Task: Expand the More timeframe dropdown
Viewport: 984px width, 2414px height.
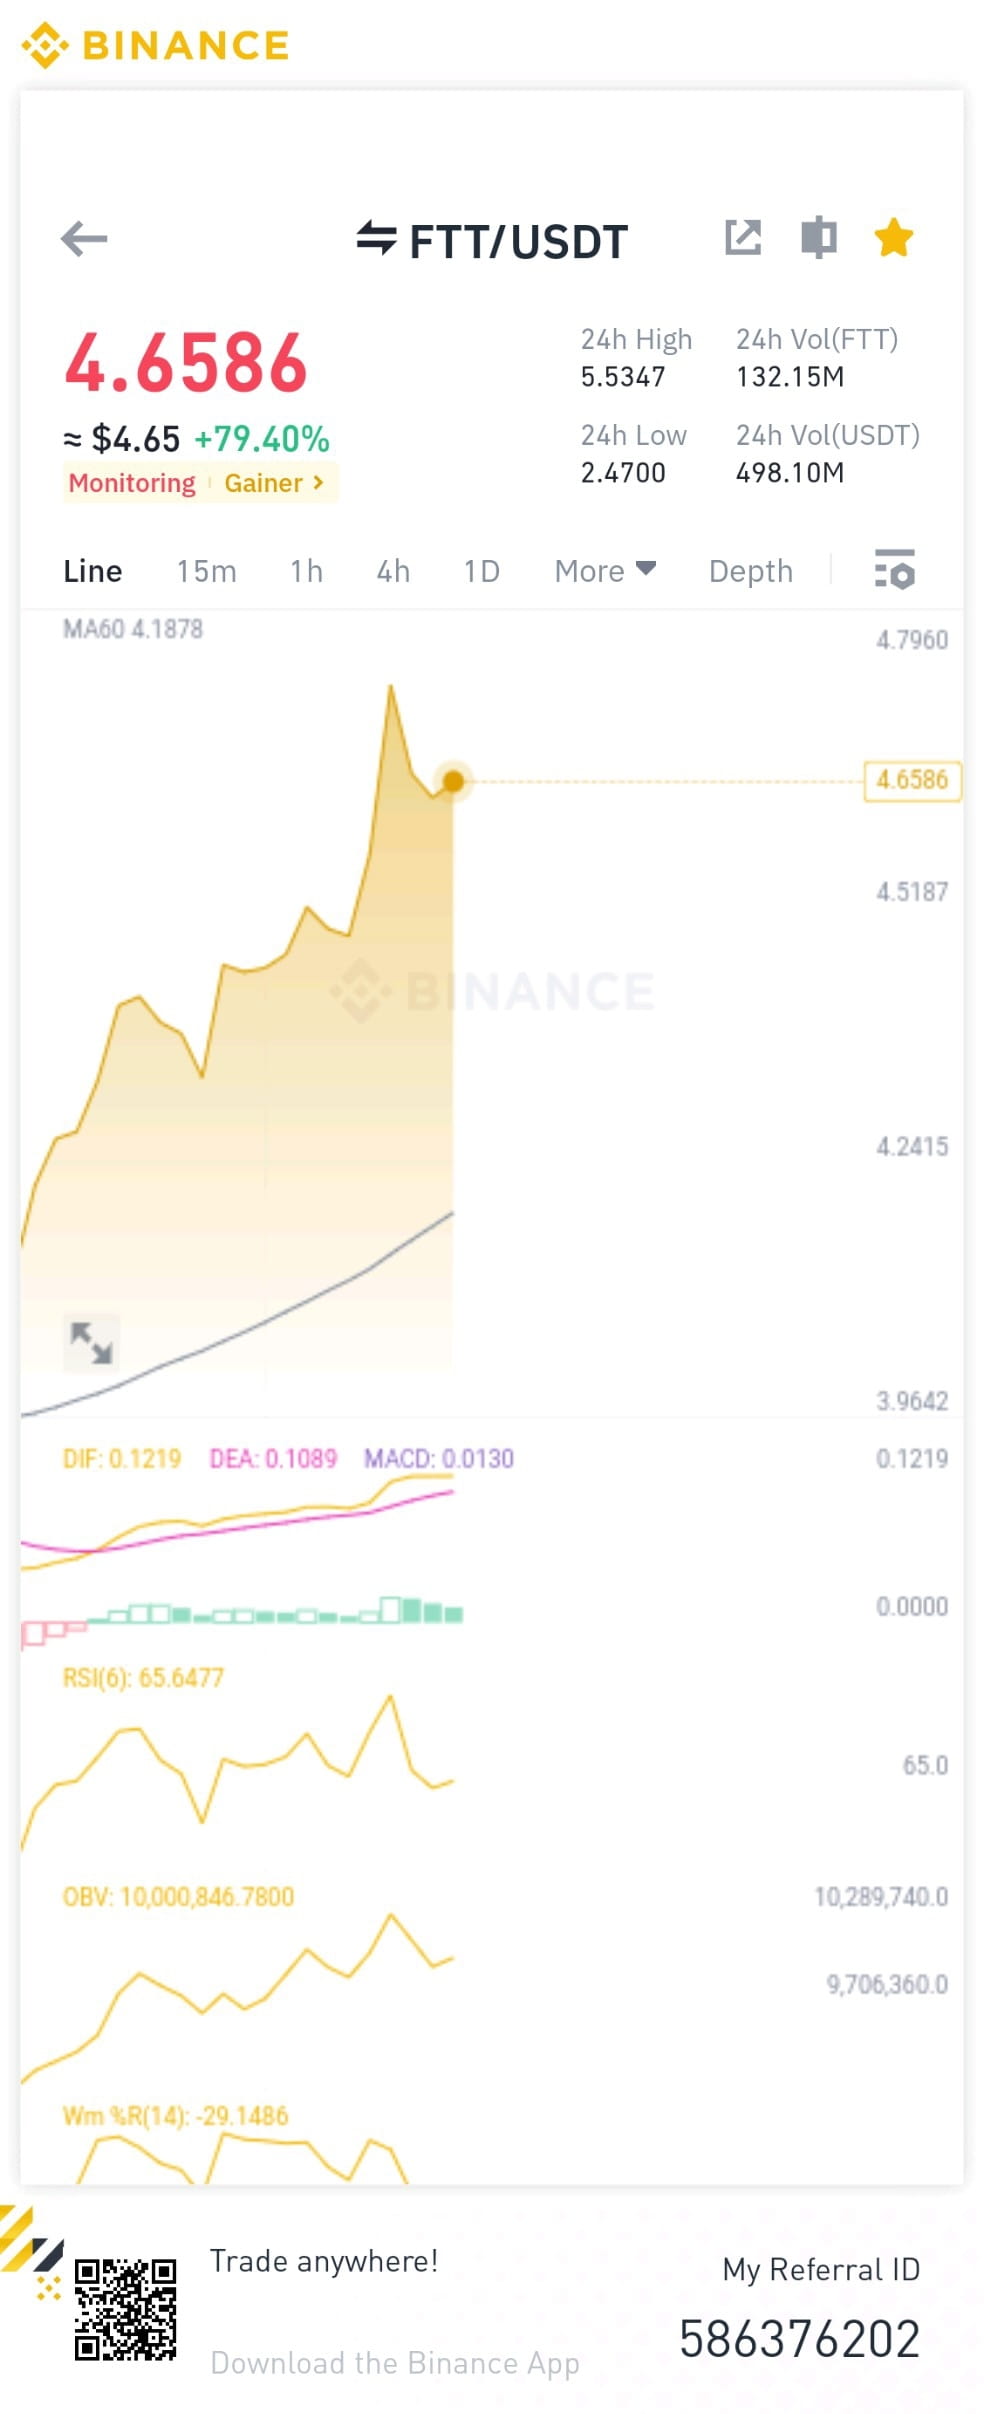Action: pos(605,571)
